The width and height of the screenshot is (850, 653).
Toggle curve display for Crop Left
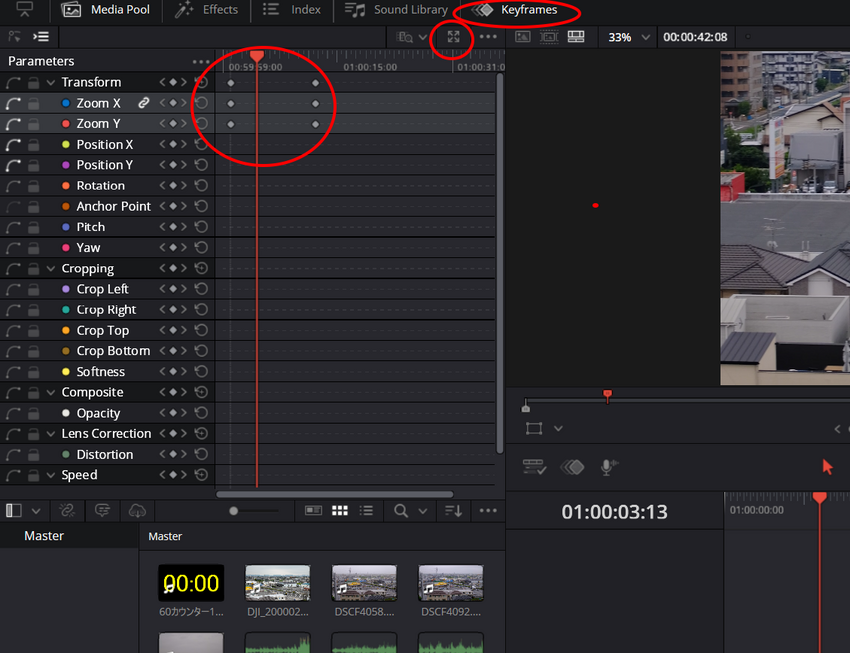click(x=14, y=289)
